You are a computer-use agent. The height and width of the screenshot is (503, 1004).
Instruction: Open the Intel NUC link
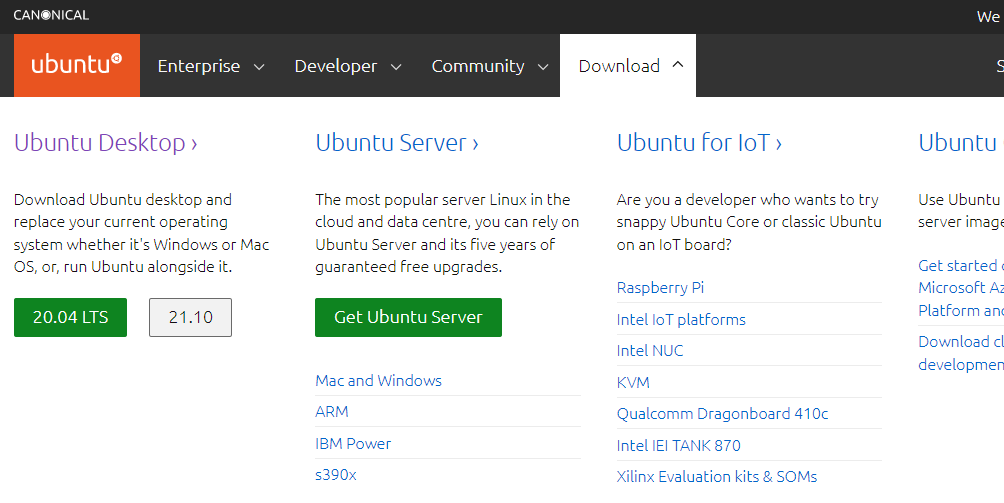coord(650,351)
